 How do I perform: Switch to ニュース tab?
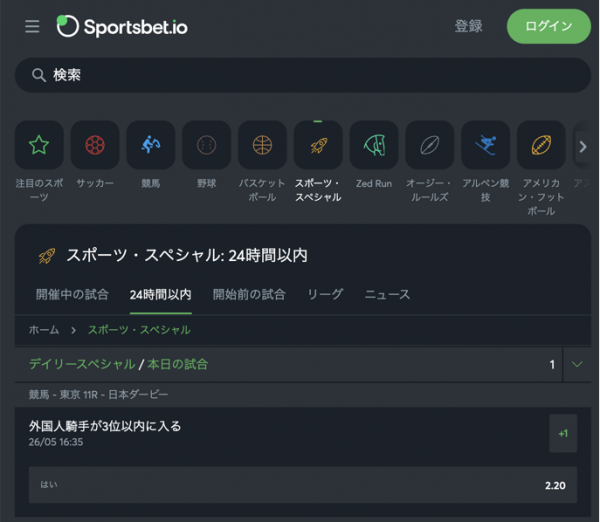[x=387, y=294]
